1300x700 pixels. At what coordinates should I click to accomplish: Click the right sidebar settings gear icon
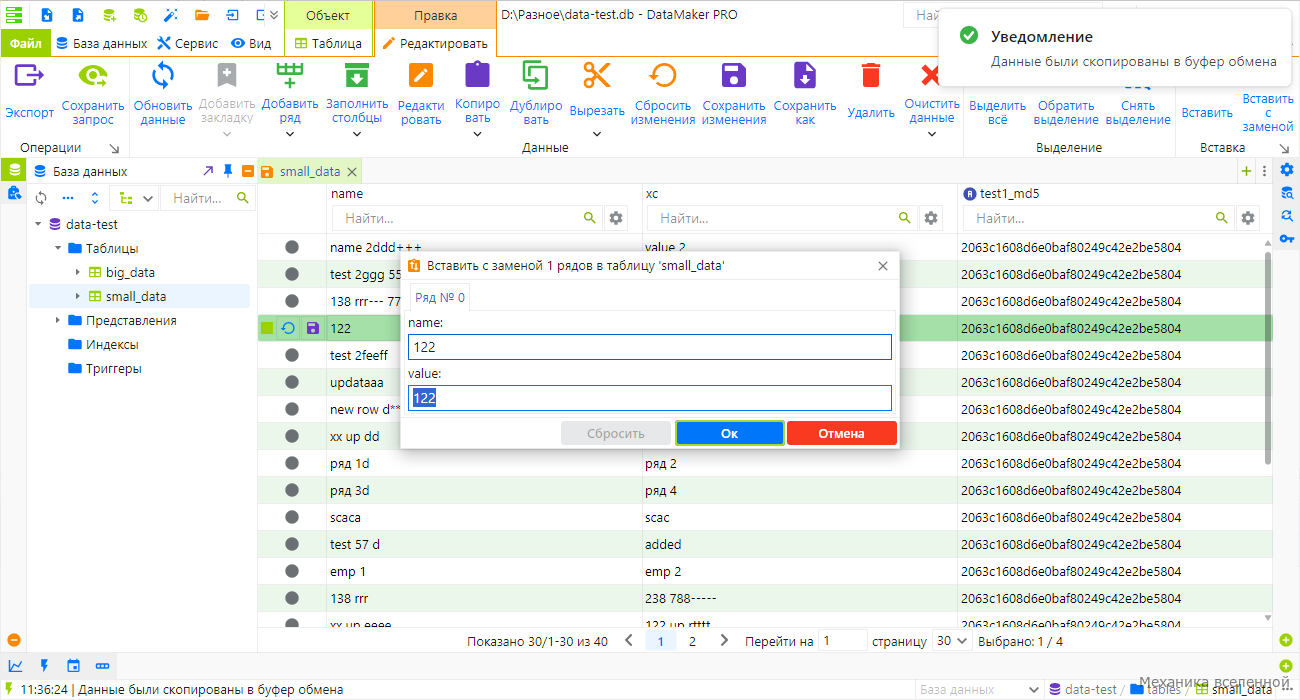click(1287, 169)
